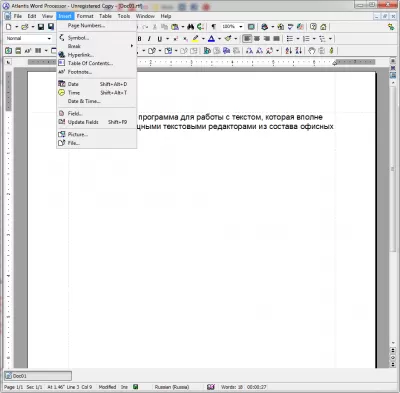Expand the bullet list dropdown arrow

point(298,39)
